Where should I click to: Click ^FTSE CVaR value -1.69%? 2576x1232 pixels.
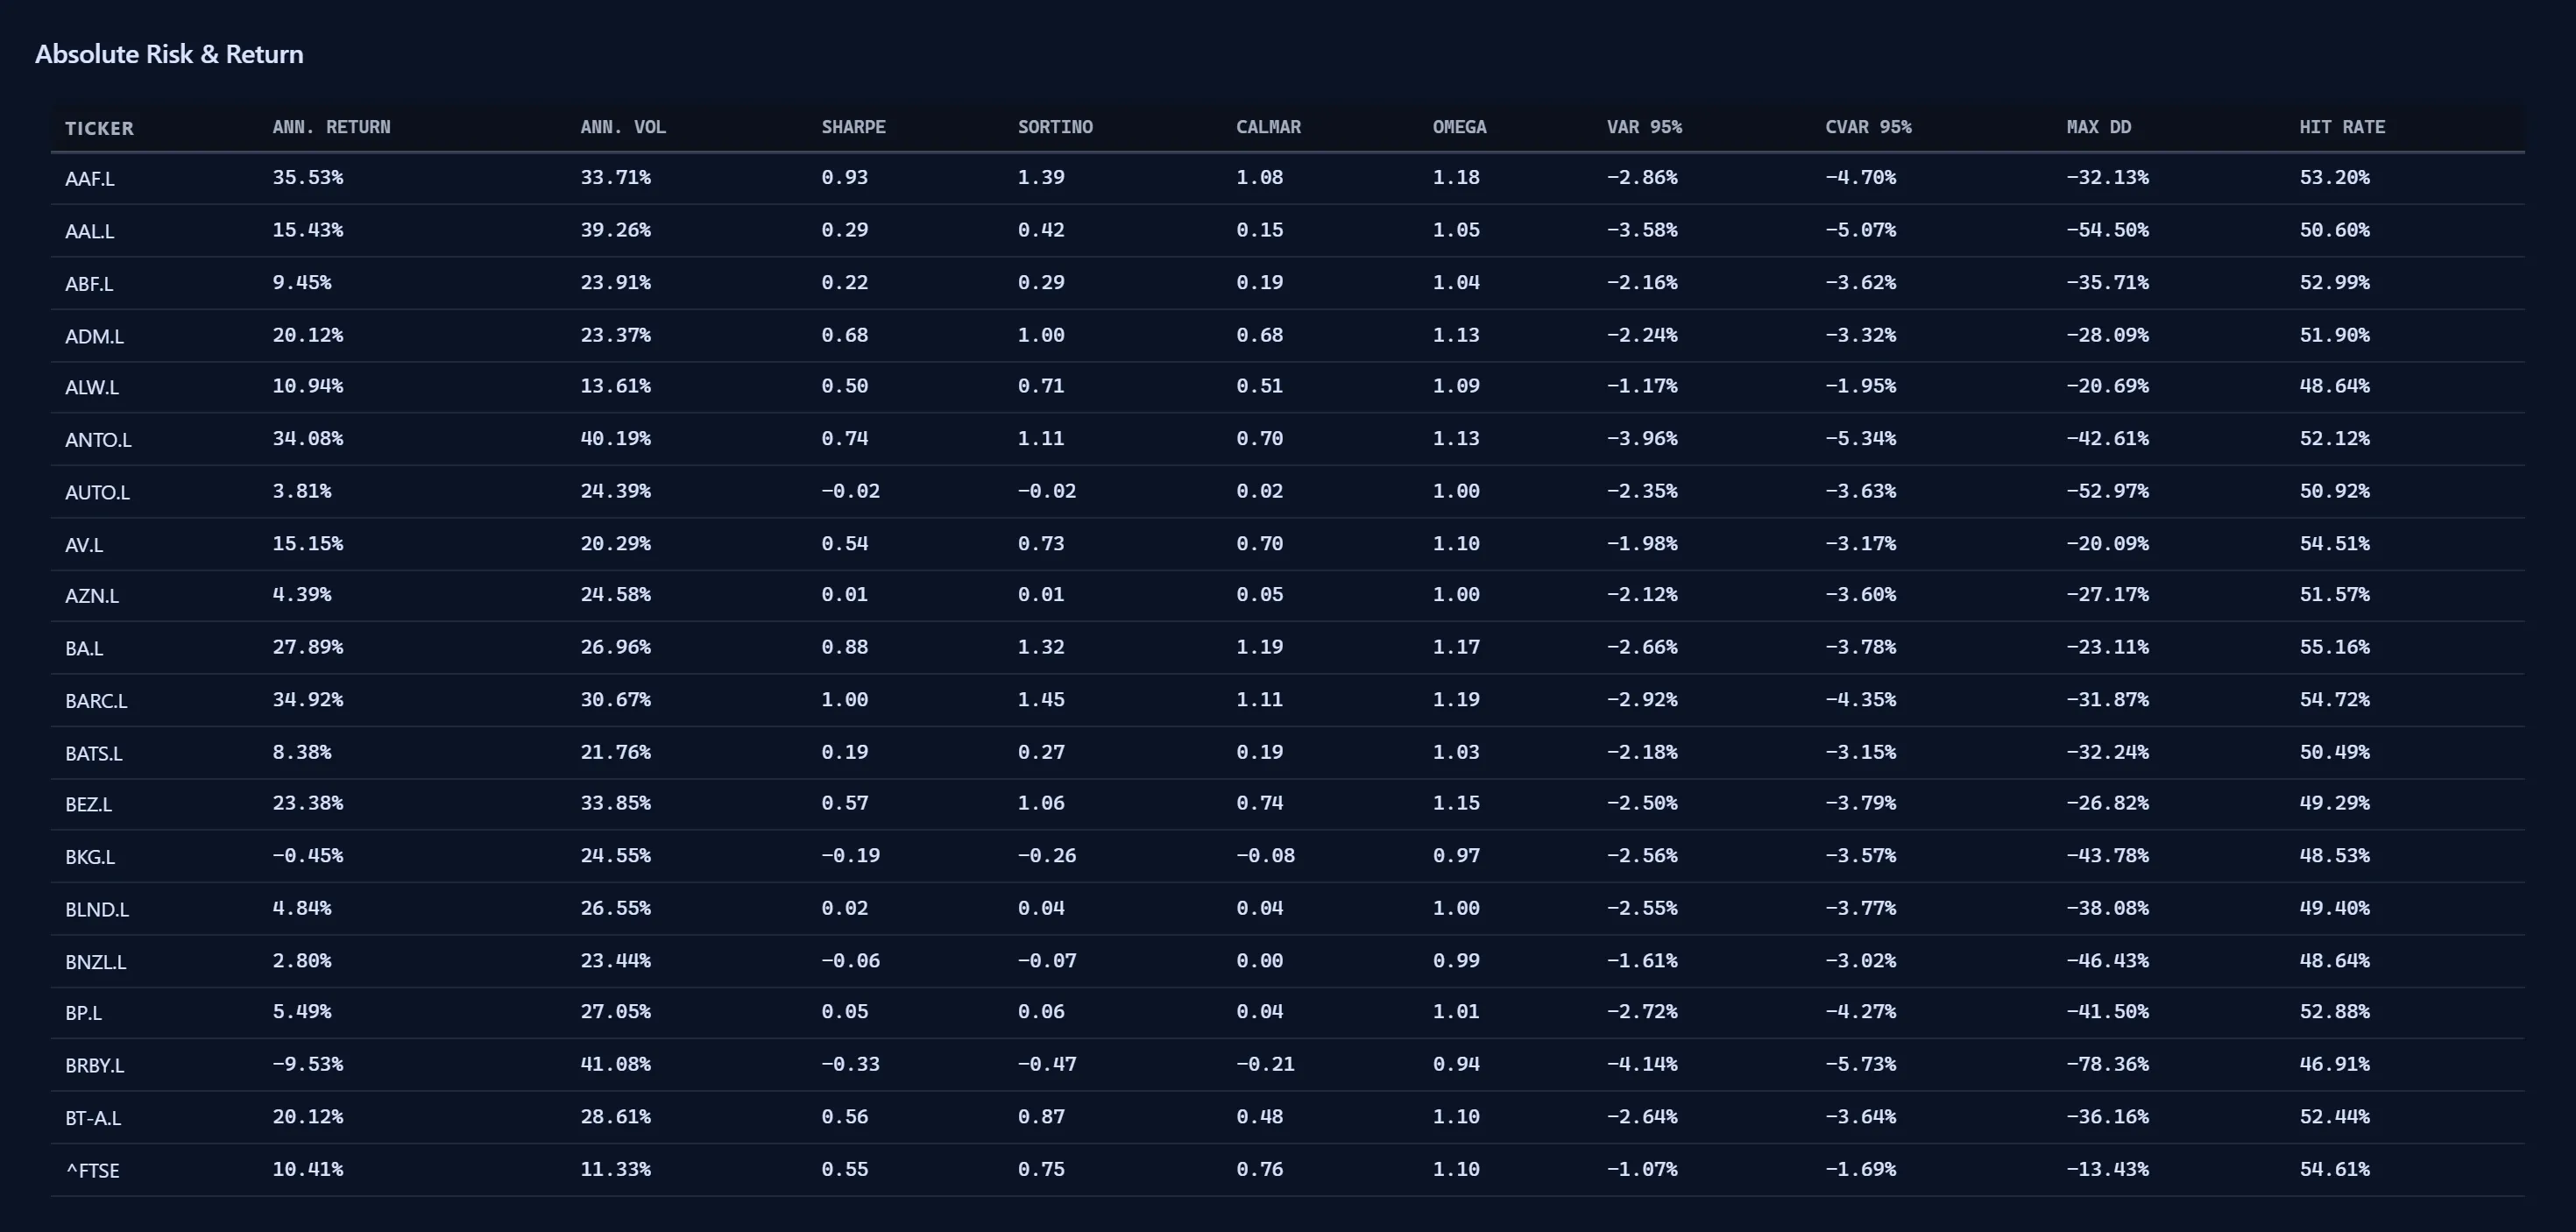1860,1169
